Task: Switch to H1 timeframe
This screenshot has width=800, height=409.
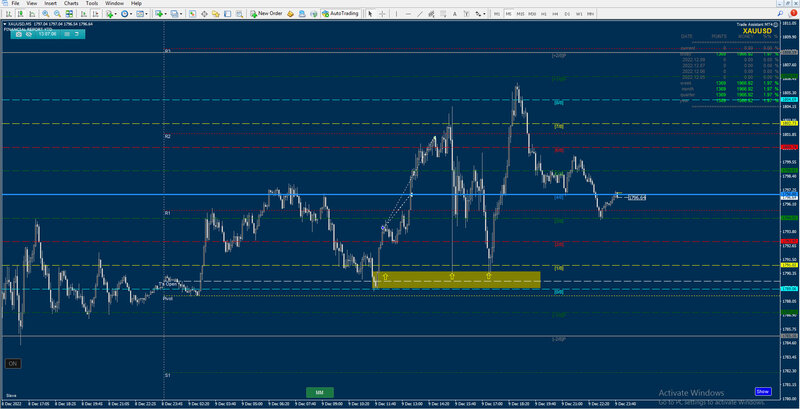Action: tap(544, 14)
